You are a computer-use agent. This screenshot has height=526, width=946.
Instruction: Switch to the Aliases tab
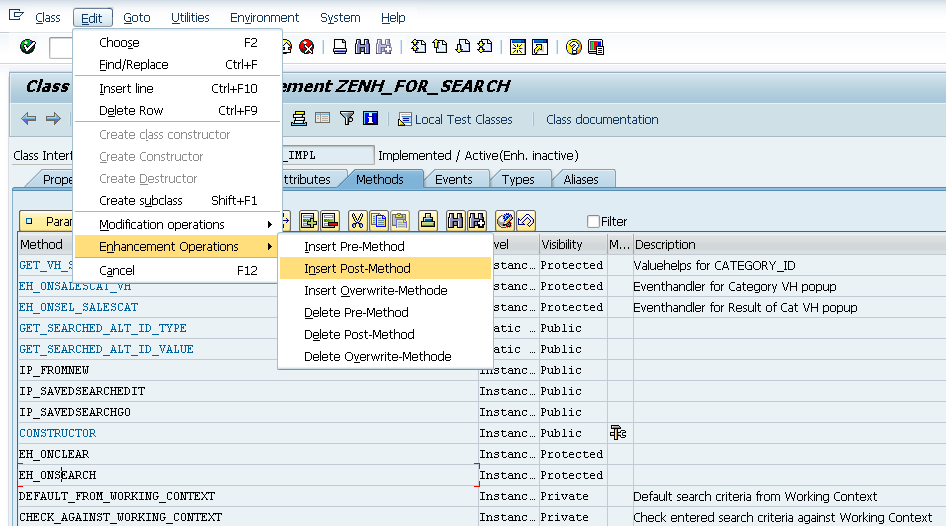pos(580,179)
